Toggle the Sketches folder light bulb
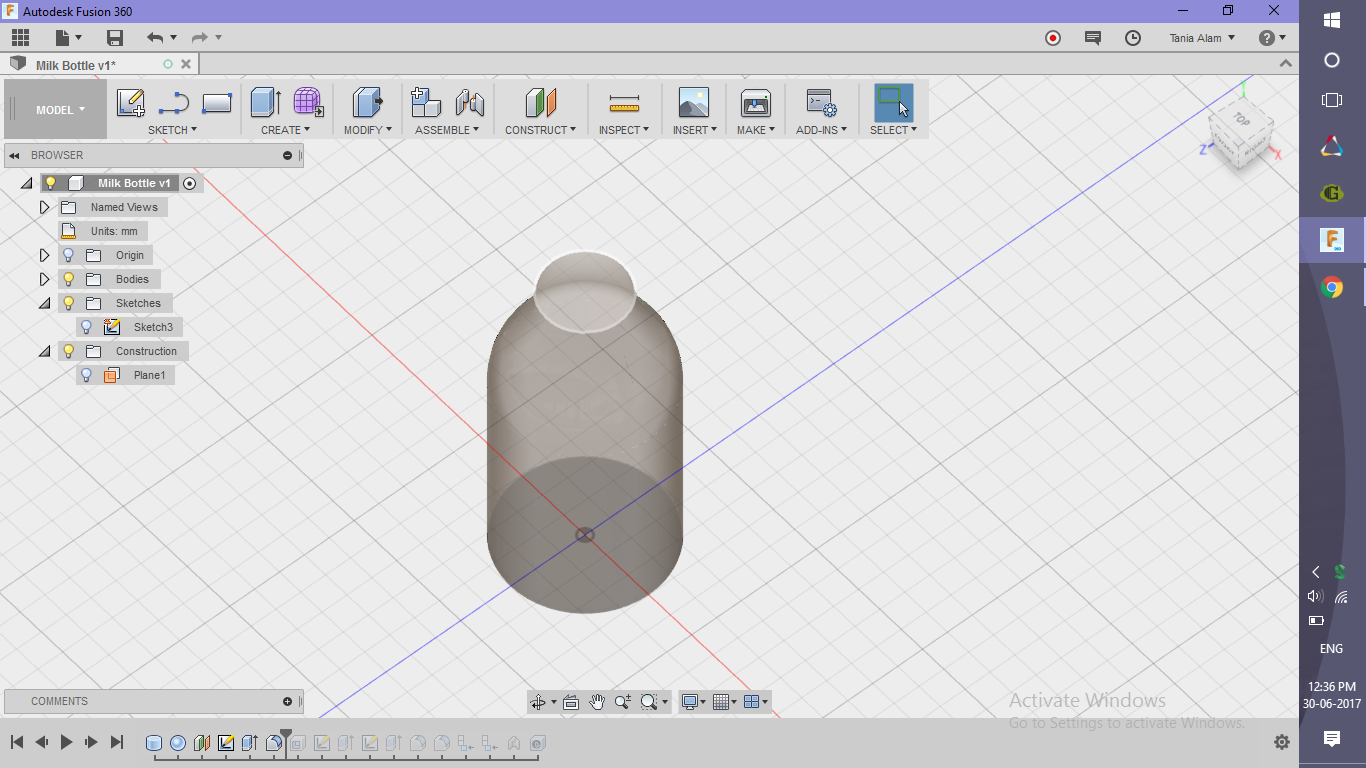 [x=69, y=303]
